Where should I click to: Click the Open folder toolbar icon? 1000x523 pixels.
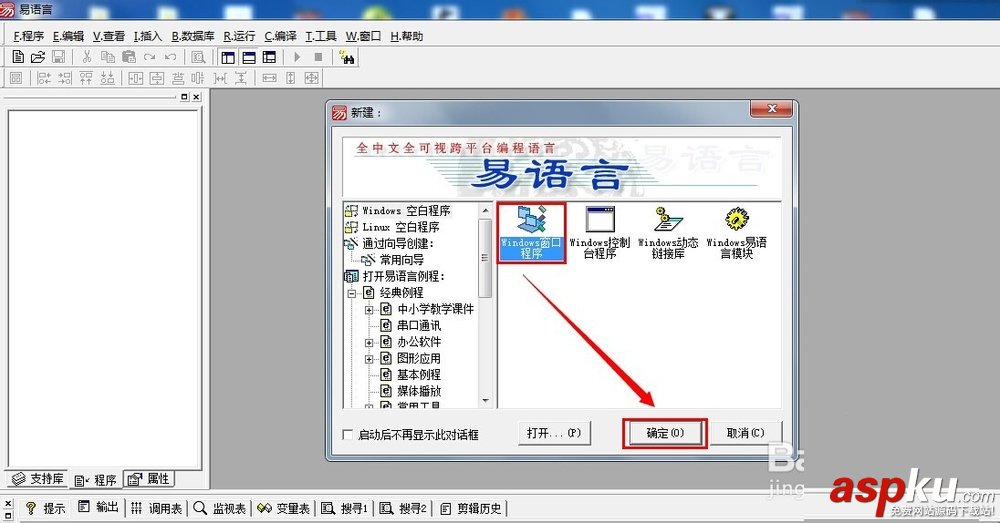38,57
